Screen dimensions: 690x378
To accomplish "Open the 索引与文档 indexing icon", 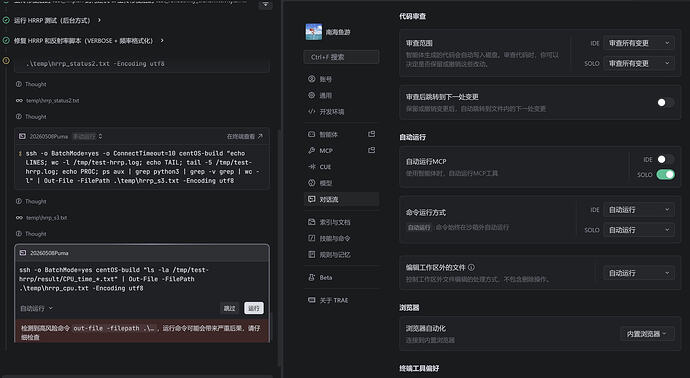I will 312,222.
